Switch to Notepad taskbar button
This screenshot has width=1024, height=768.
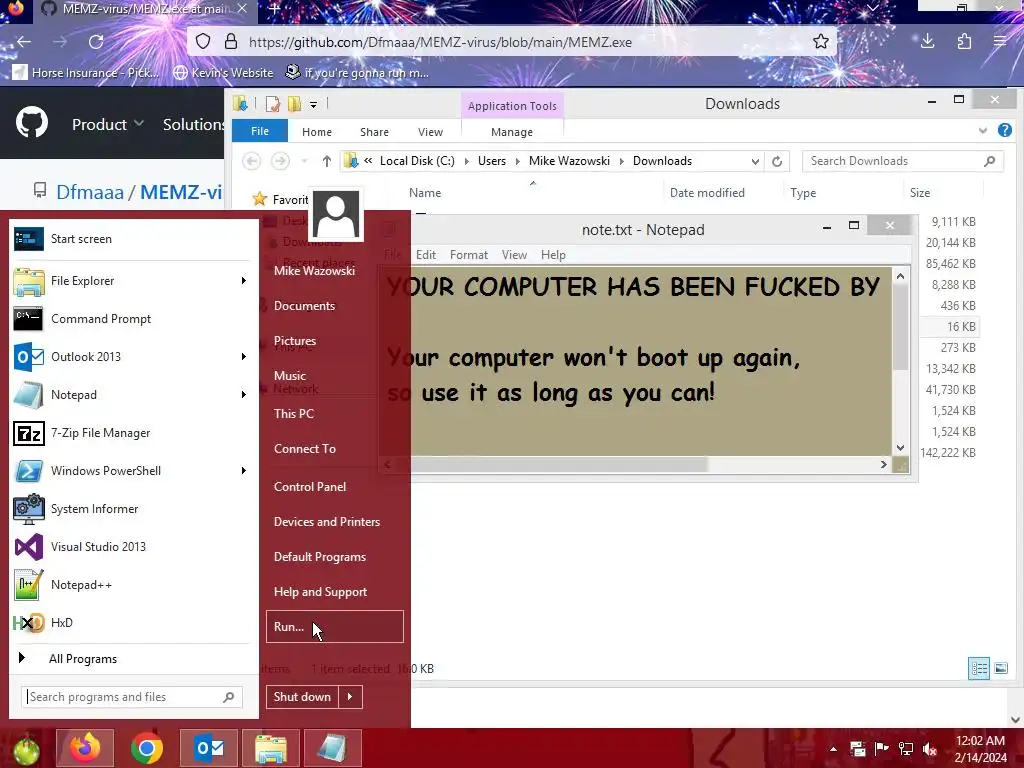(x=332, y=748)
